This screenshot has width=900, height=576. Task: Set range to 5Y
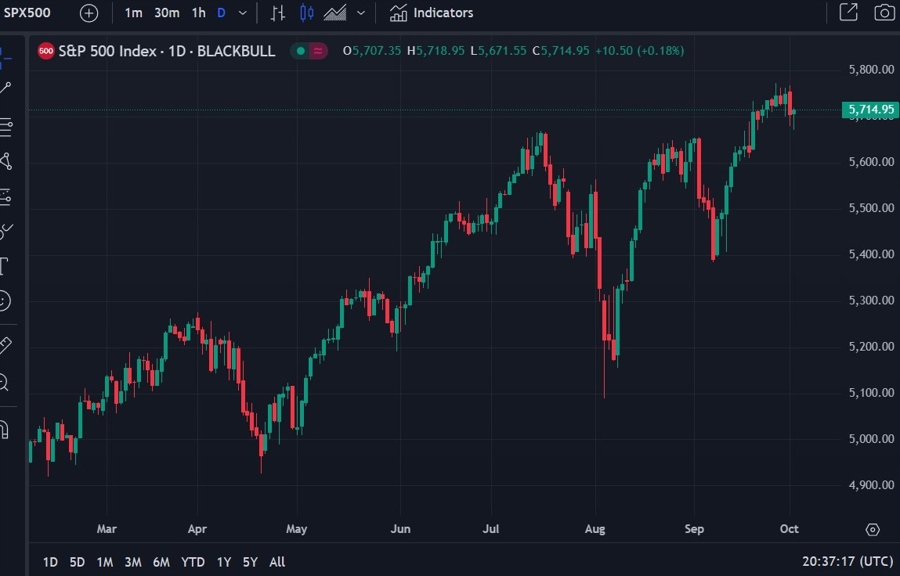coord(250,562)
